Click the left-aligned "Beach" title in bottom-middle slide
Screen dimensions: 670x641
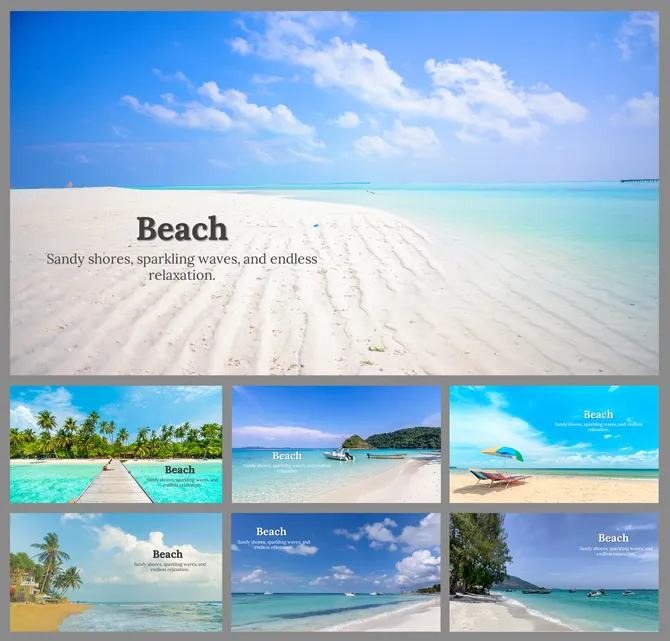[x=271, y=532]
